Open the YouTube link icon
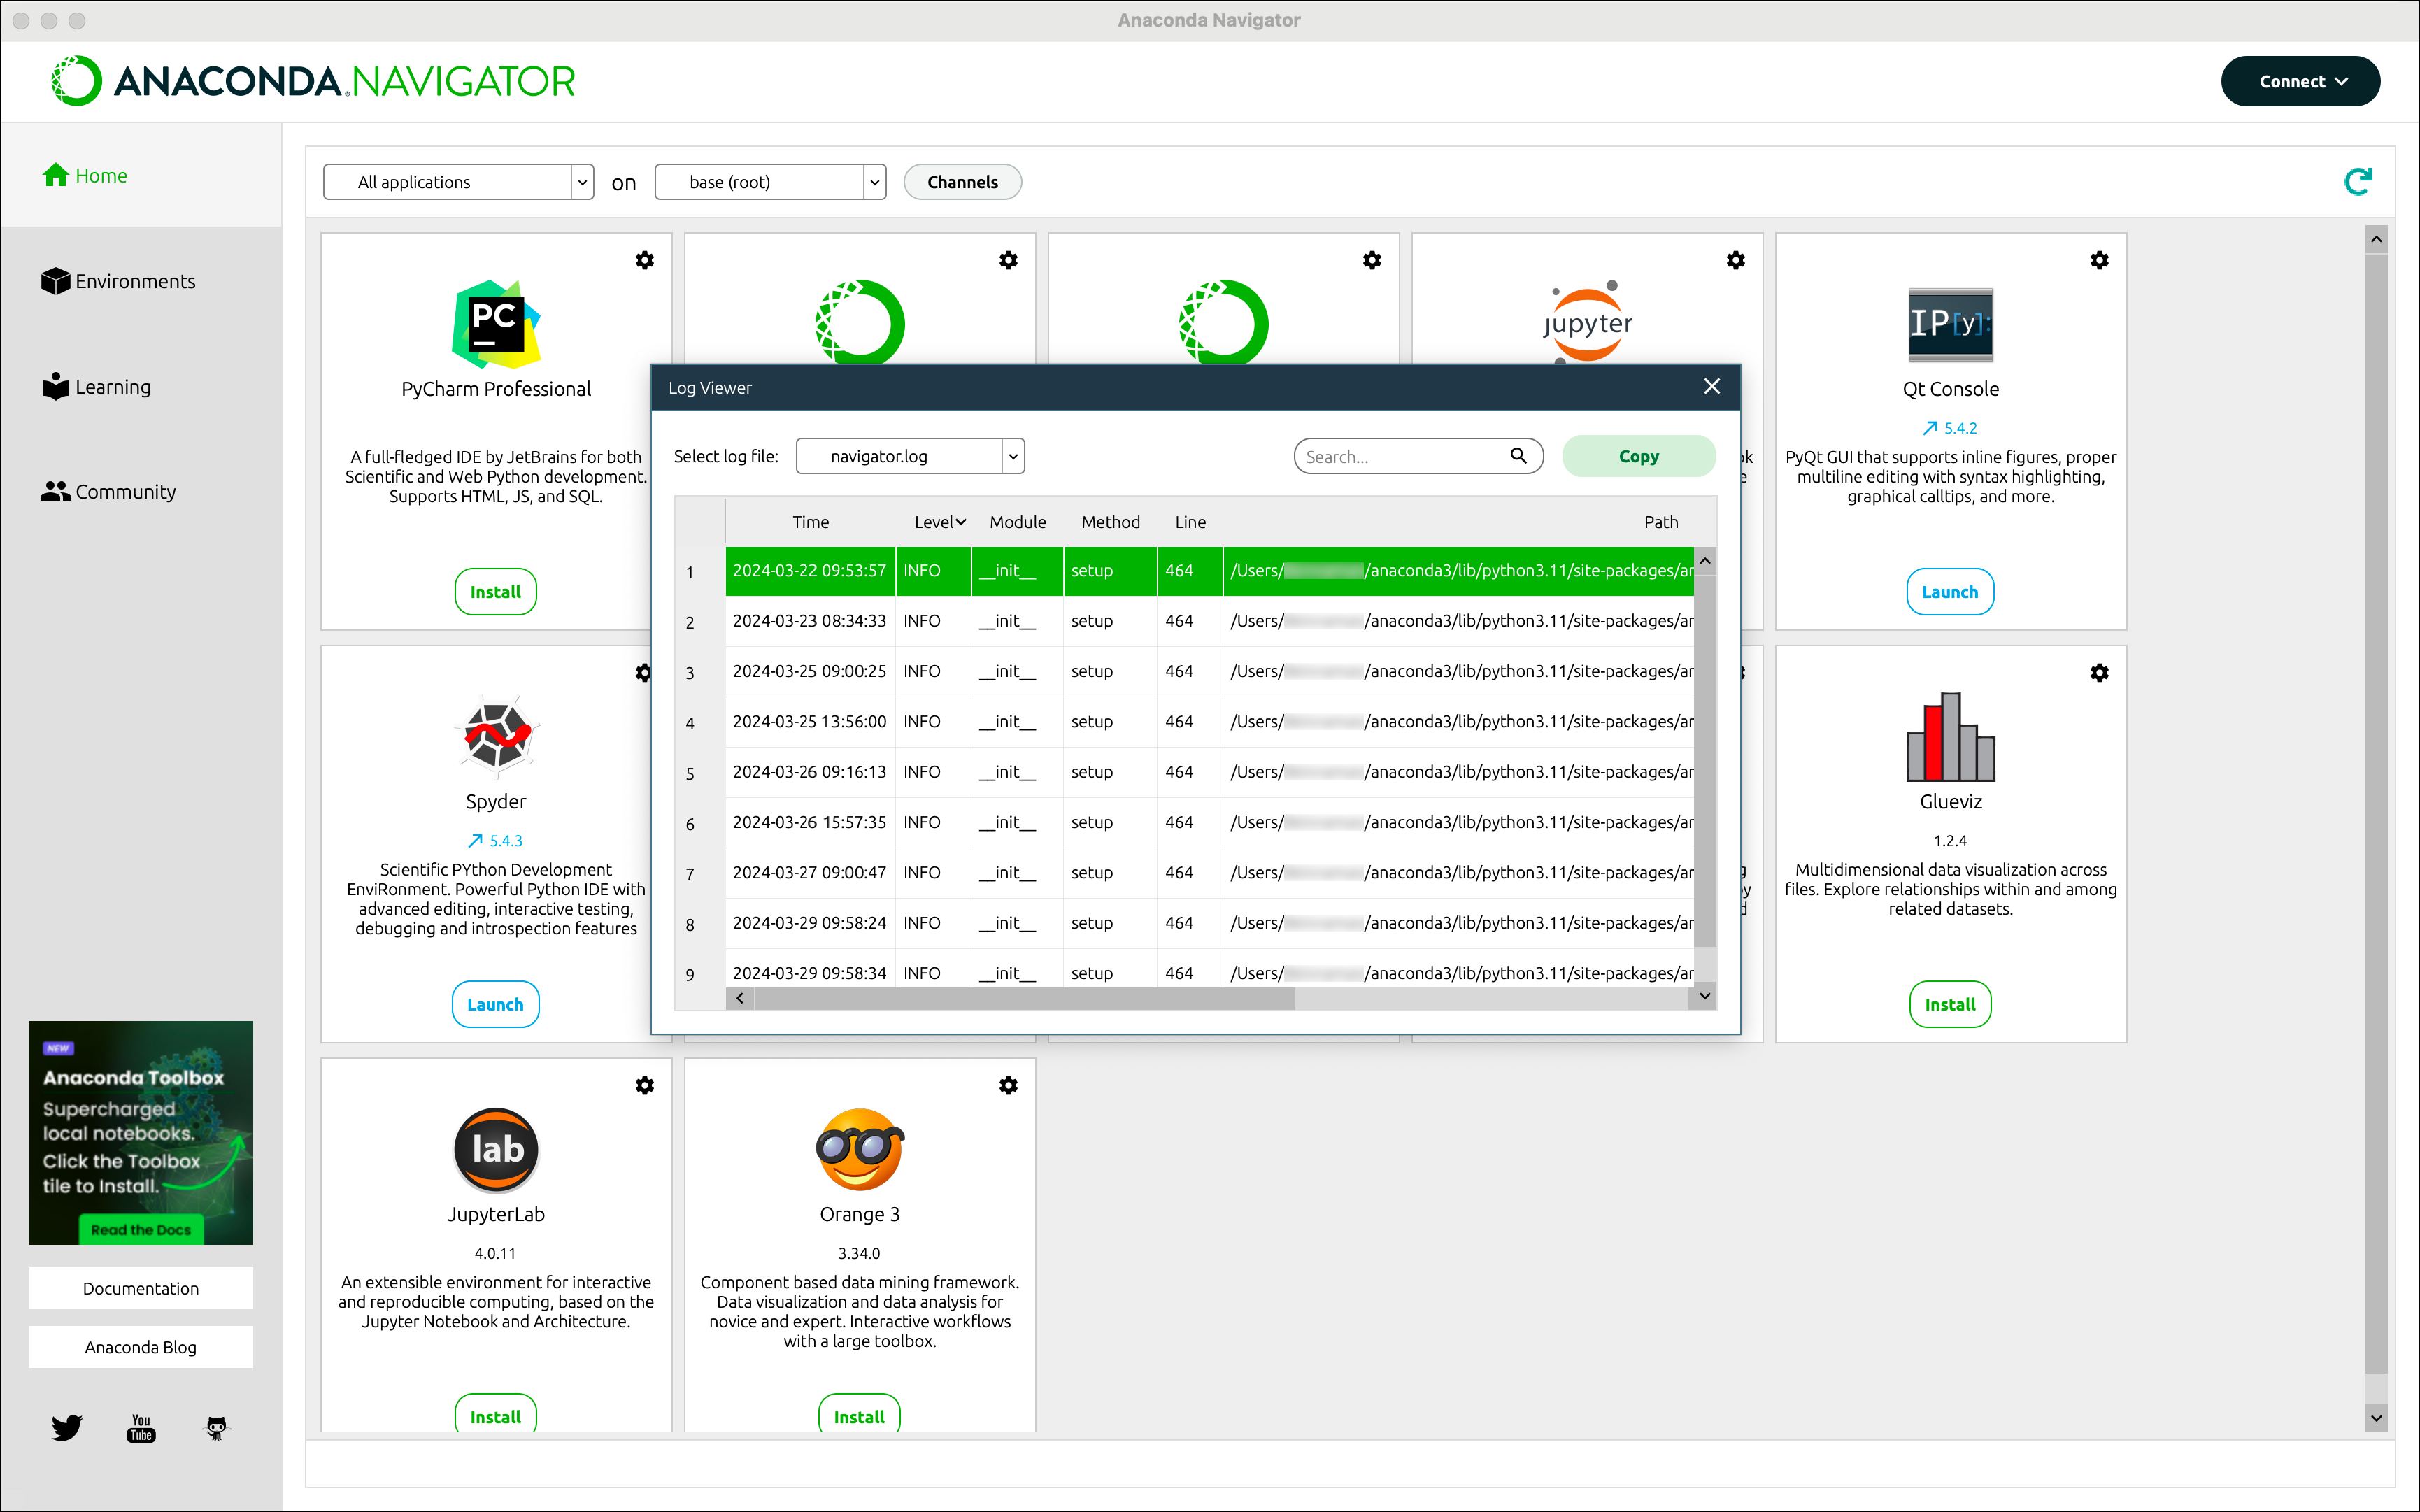The height and width of the screenshot is (1512, 2420). [141, 1427]
